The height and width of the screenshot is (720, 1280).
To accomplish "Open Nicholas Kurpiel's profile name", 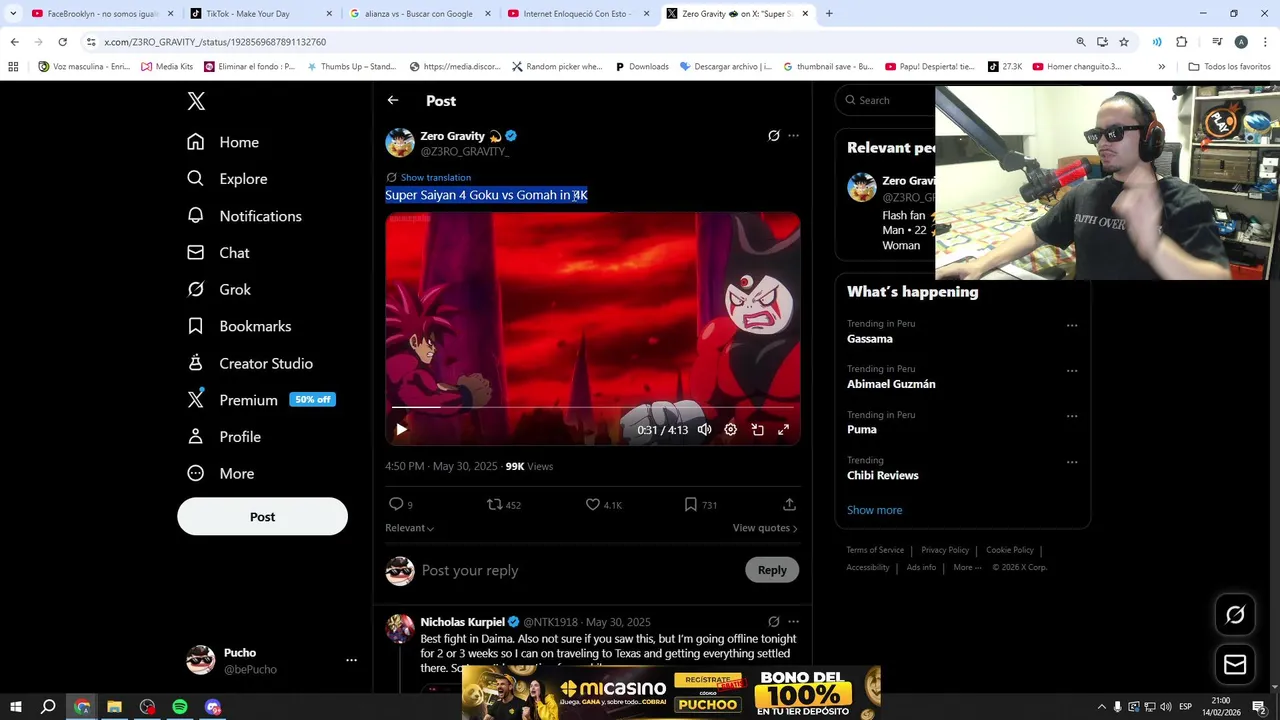I will 462,622.
